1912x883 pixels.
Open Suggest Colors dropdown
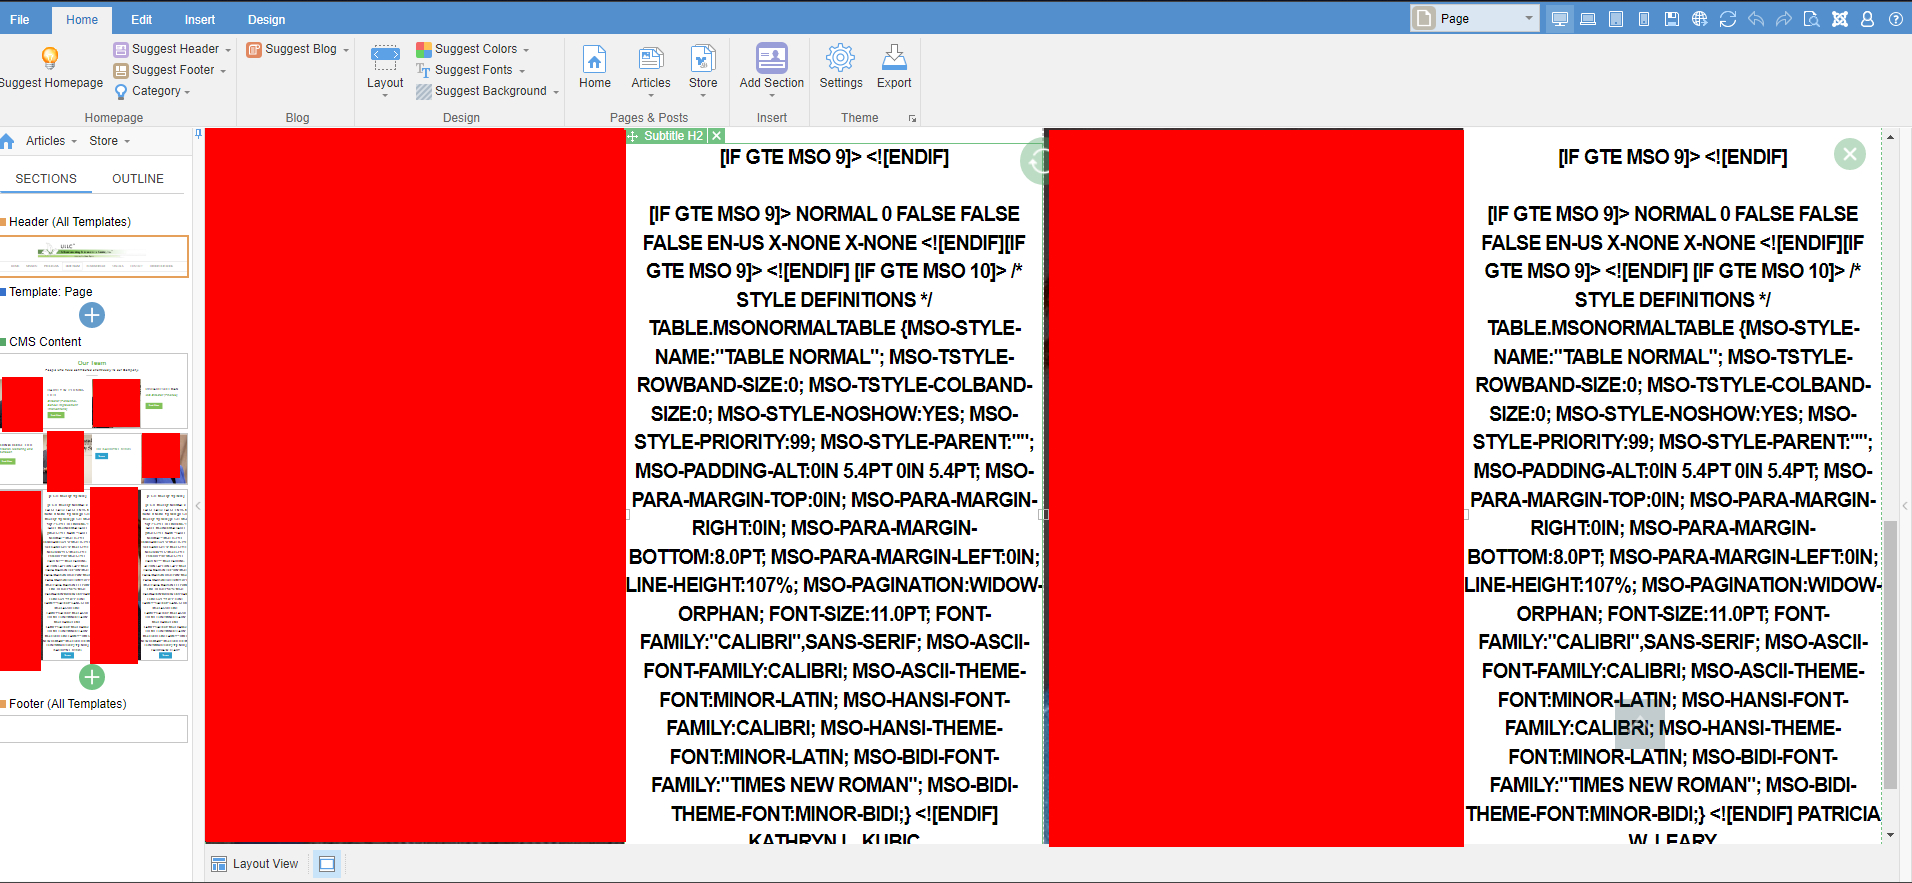526,50
